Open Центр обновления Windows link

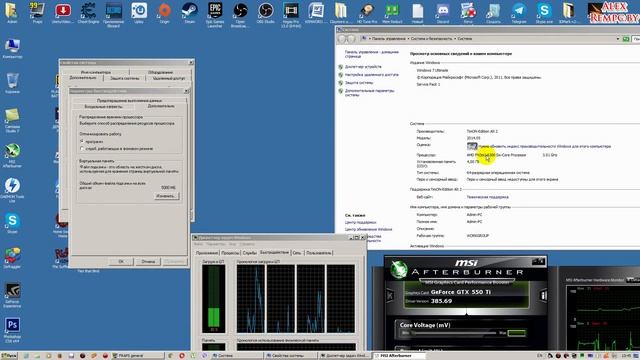click(368, 229)
